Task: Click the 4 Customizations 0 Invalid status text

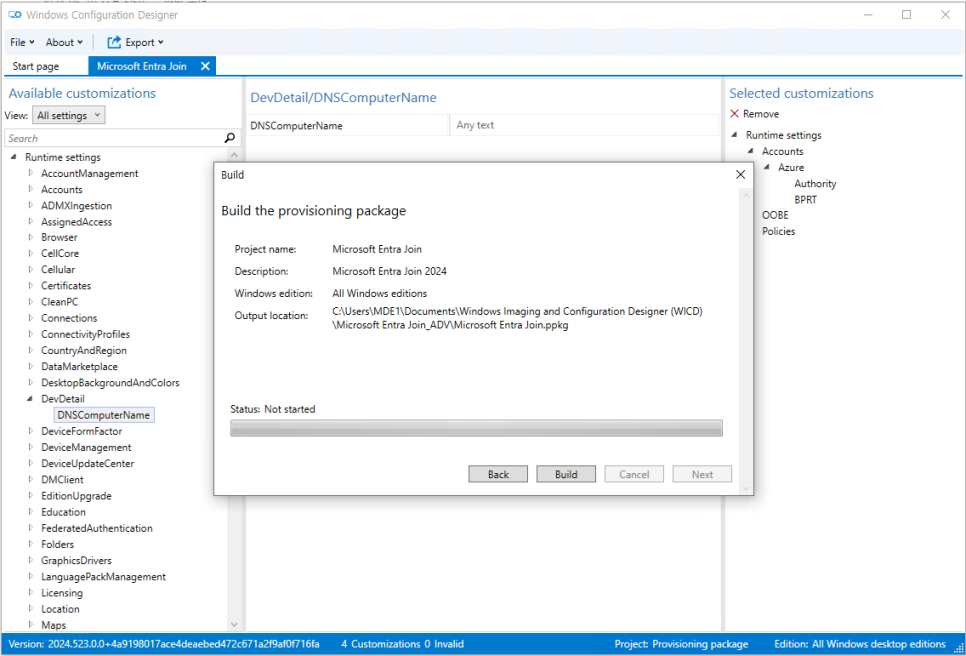Action: (402, 644)
